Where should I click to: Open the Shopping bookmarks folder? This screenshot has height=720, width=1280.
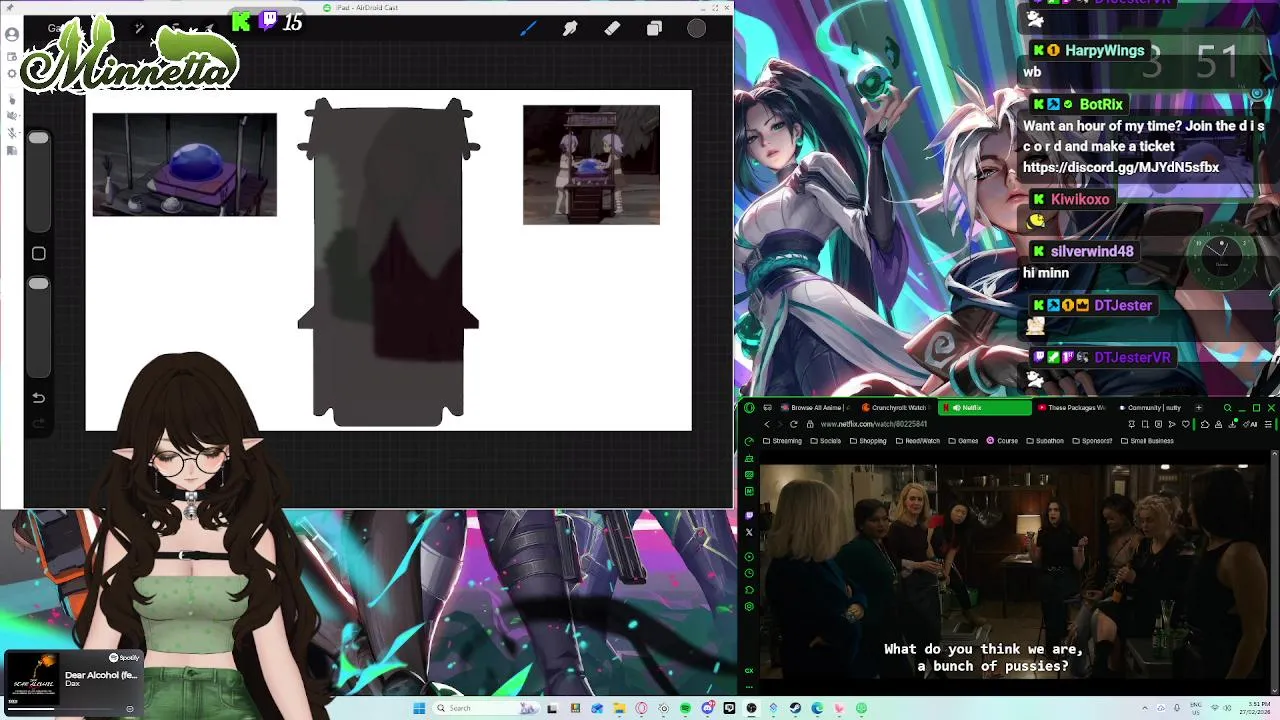[868, 441]
